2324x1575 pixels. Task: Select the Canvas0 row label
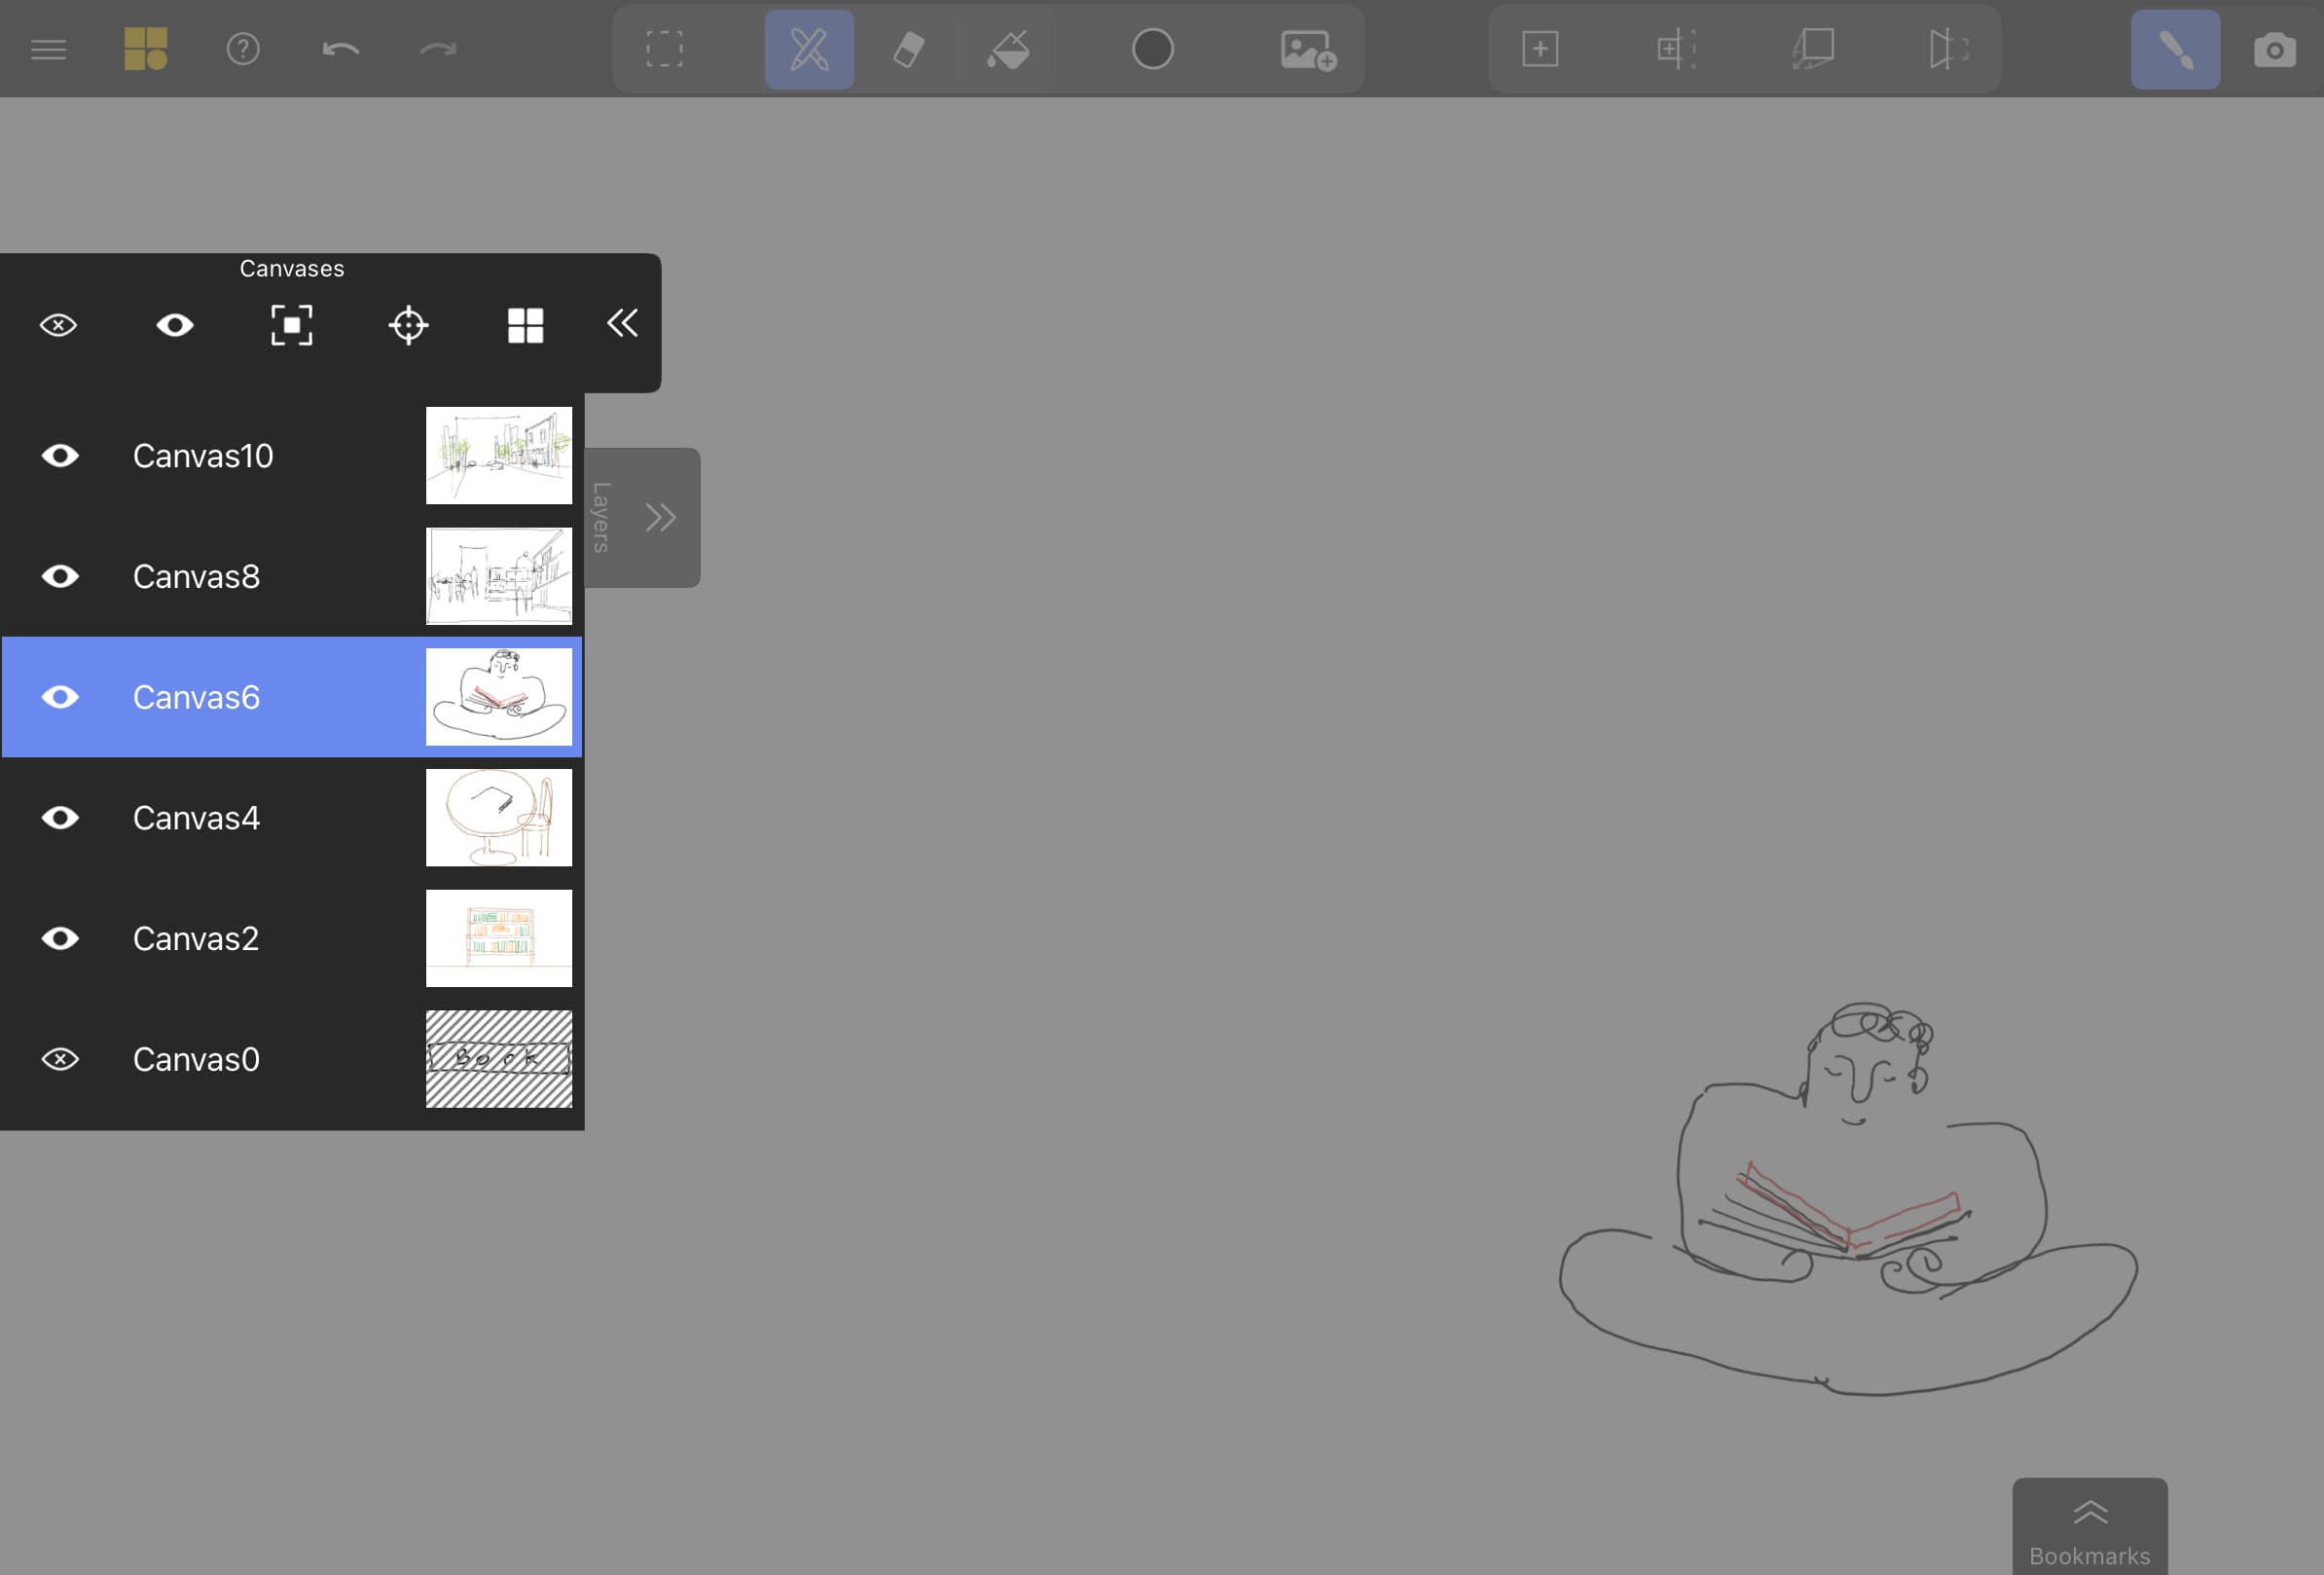[x=196, y=1059]
